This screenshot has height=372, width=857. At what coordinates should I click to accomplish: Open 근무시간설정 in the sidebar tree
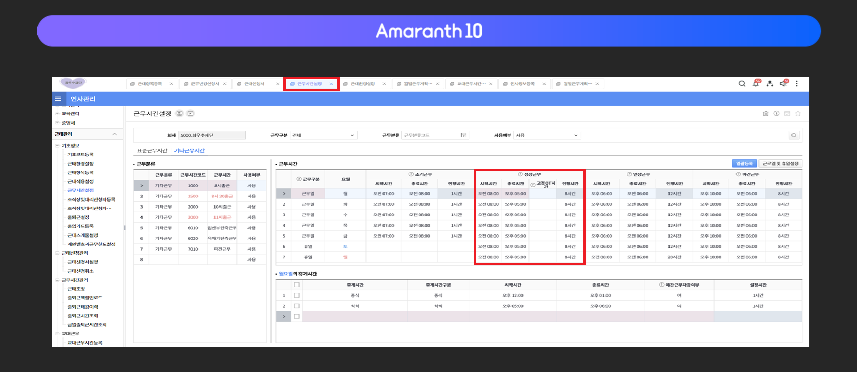click(x=80, y=190)
